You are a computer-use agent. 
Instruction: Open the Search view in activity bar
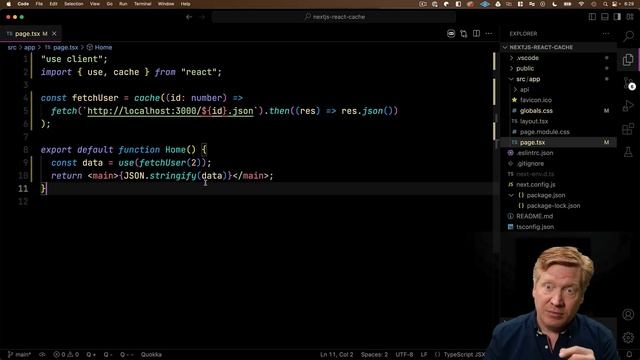[x=628, y=36]
